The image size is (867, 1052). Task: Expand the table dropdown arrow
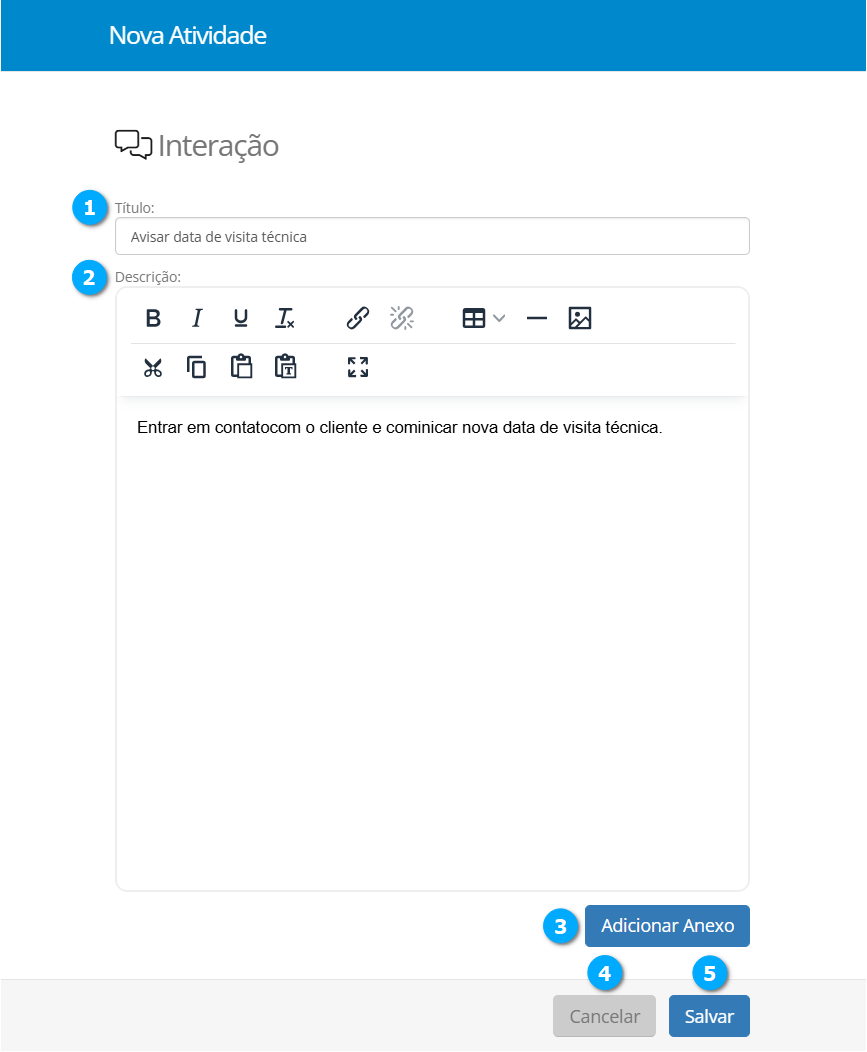pyautogui.click(x=499, y=318)
